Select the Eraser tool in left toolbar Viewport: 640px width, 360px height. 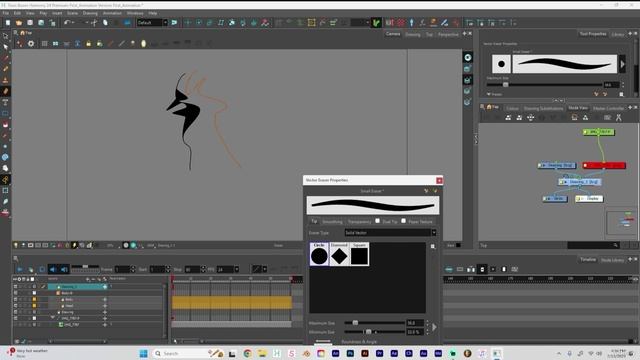pyautogui.click(x=5, y=91)
